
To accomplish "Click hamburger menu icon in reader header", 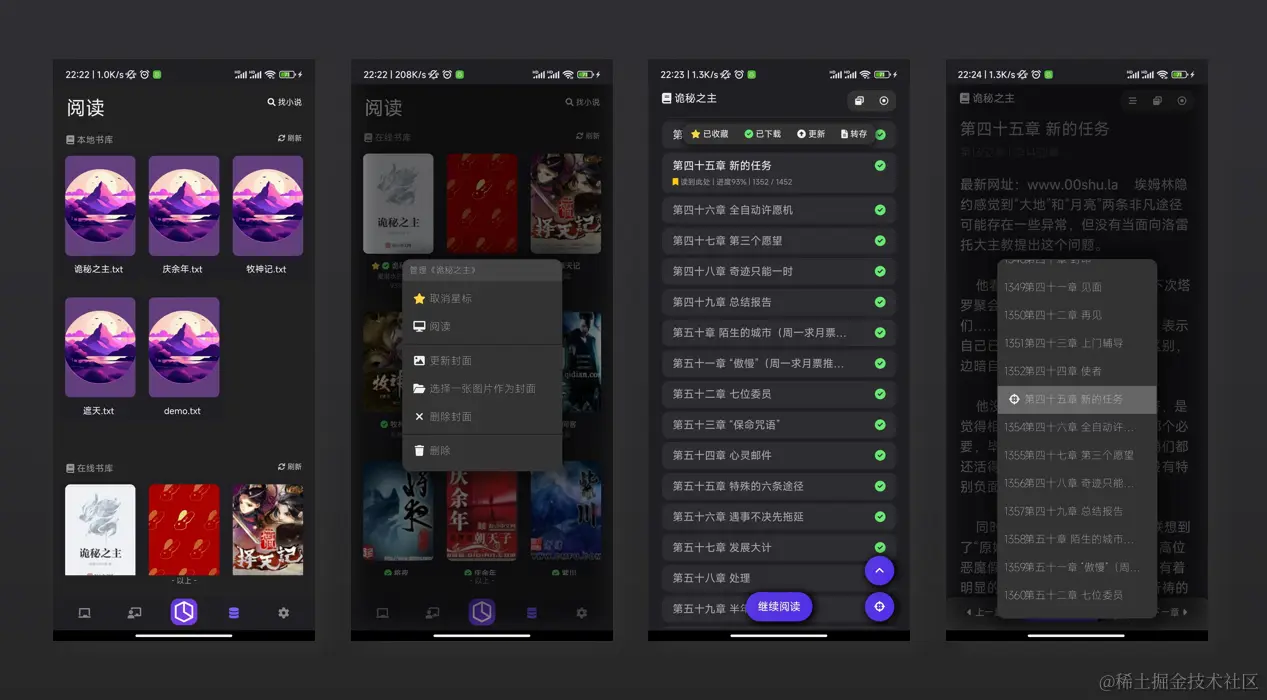I will pos(1132,100).
